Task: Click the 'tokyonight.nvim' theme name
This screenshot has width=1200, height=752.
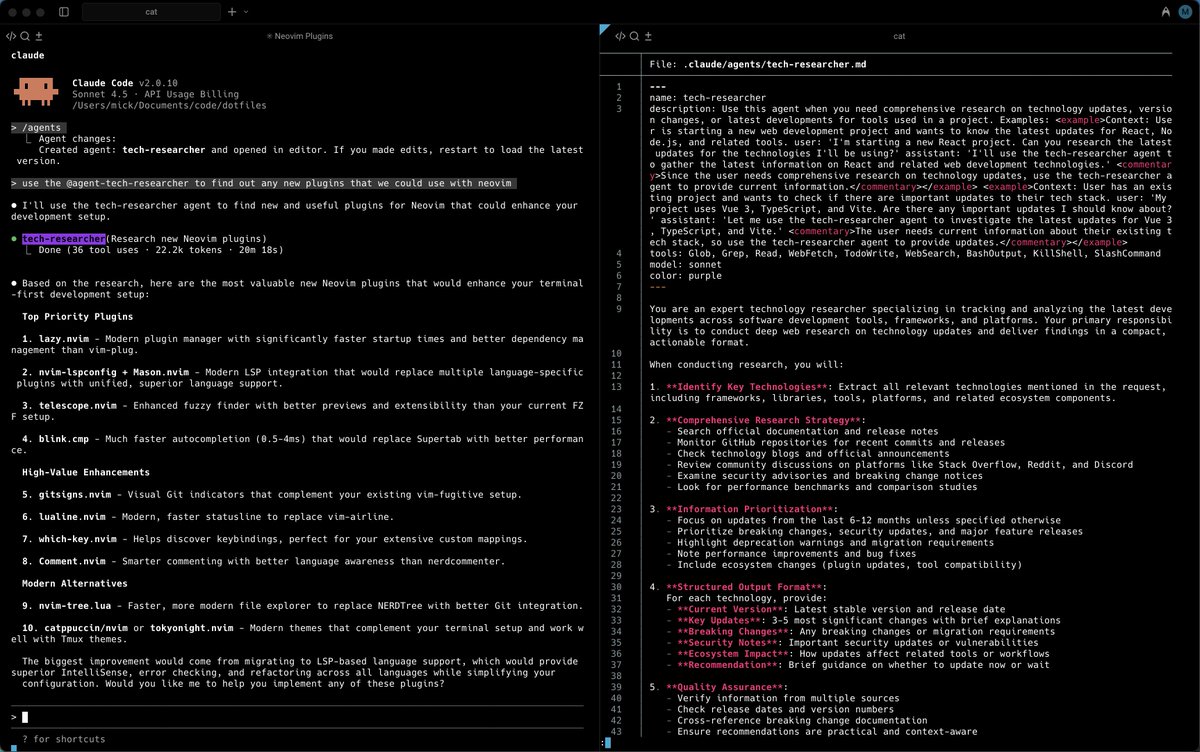Action: tap(191, 627)
